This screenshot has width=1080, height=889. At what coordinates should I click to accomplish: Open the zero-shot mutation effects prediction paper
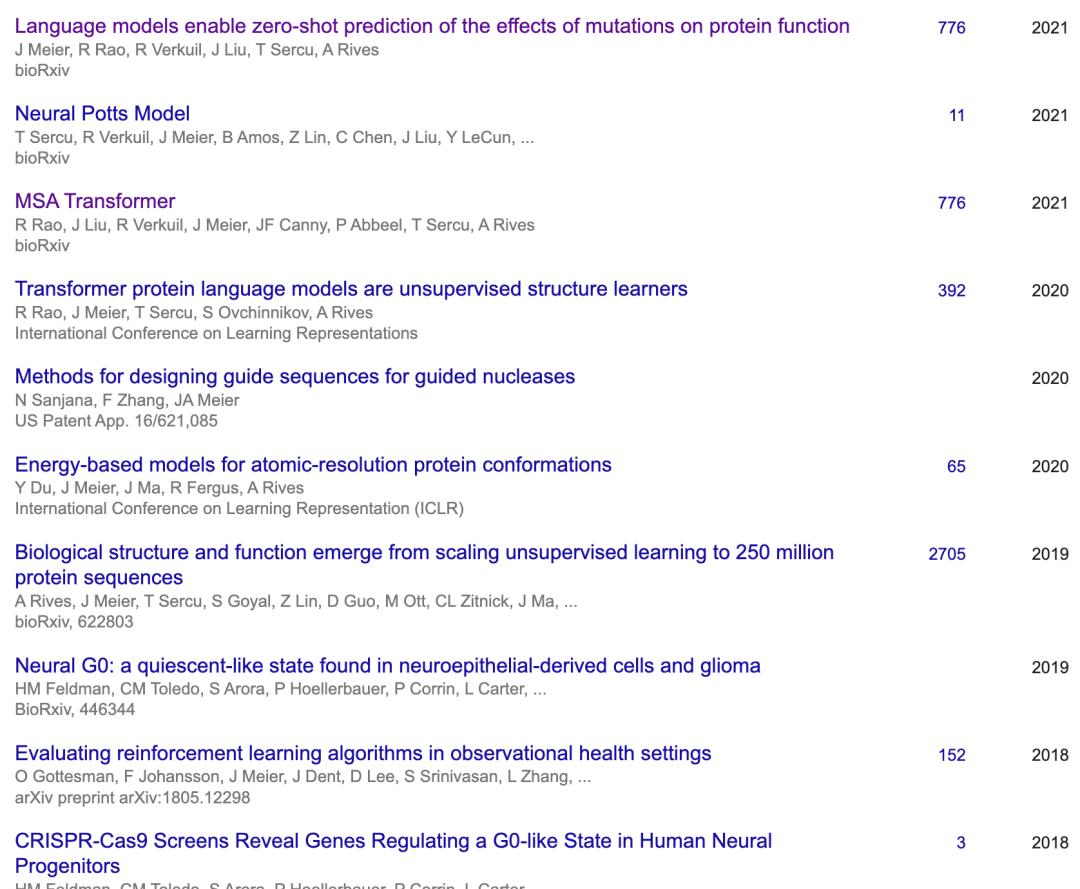click(x=432, y=27)
